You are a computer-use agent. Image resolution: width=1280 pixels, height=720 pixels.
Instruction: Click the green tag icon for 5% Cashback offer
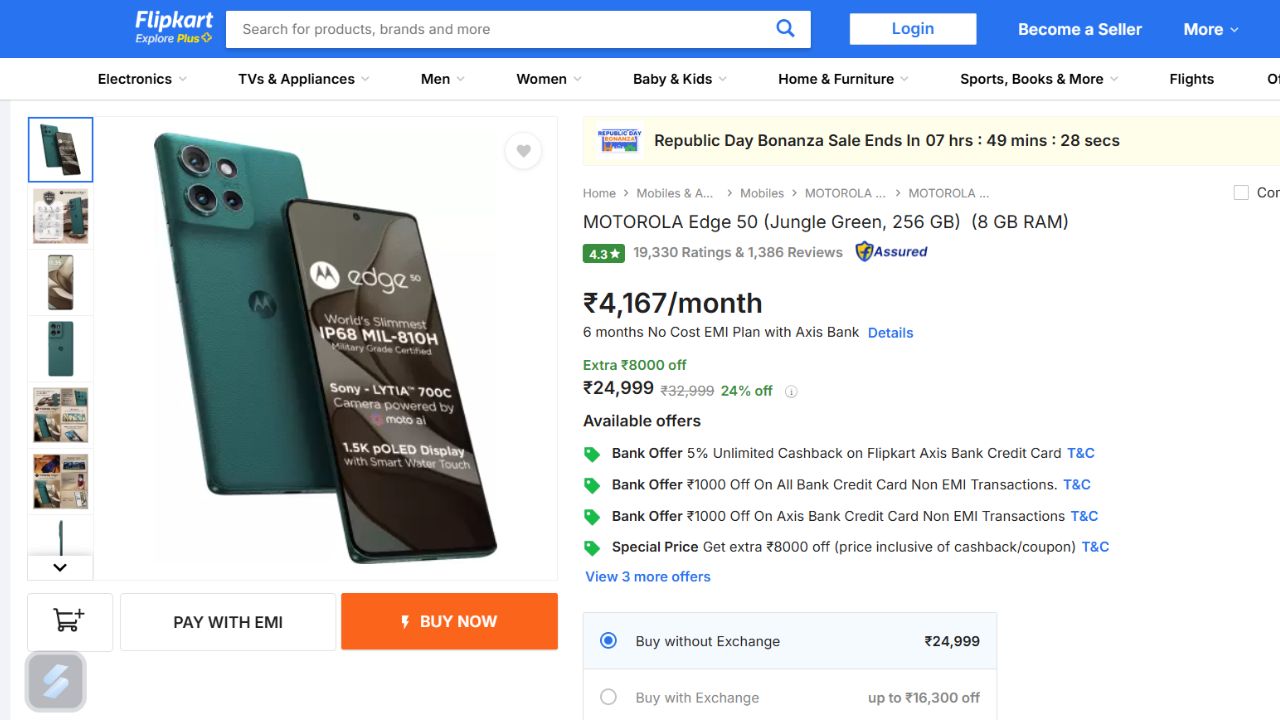pos(592,454)
